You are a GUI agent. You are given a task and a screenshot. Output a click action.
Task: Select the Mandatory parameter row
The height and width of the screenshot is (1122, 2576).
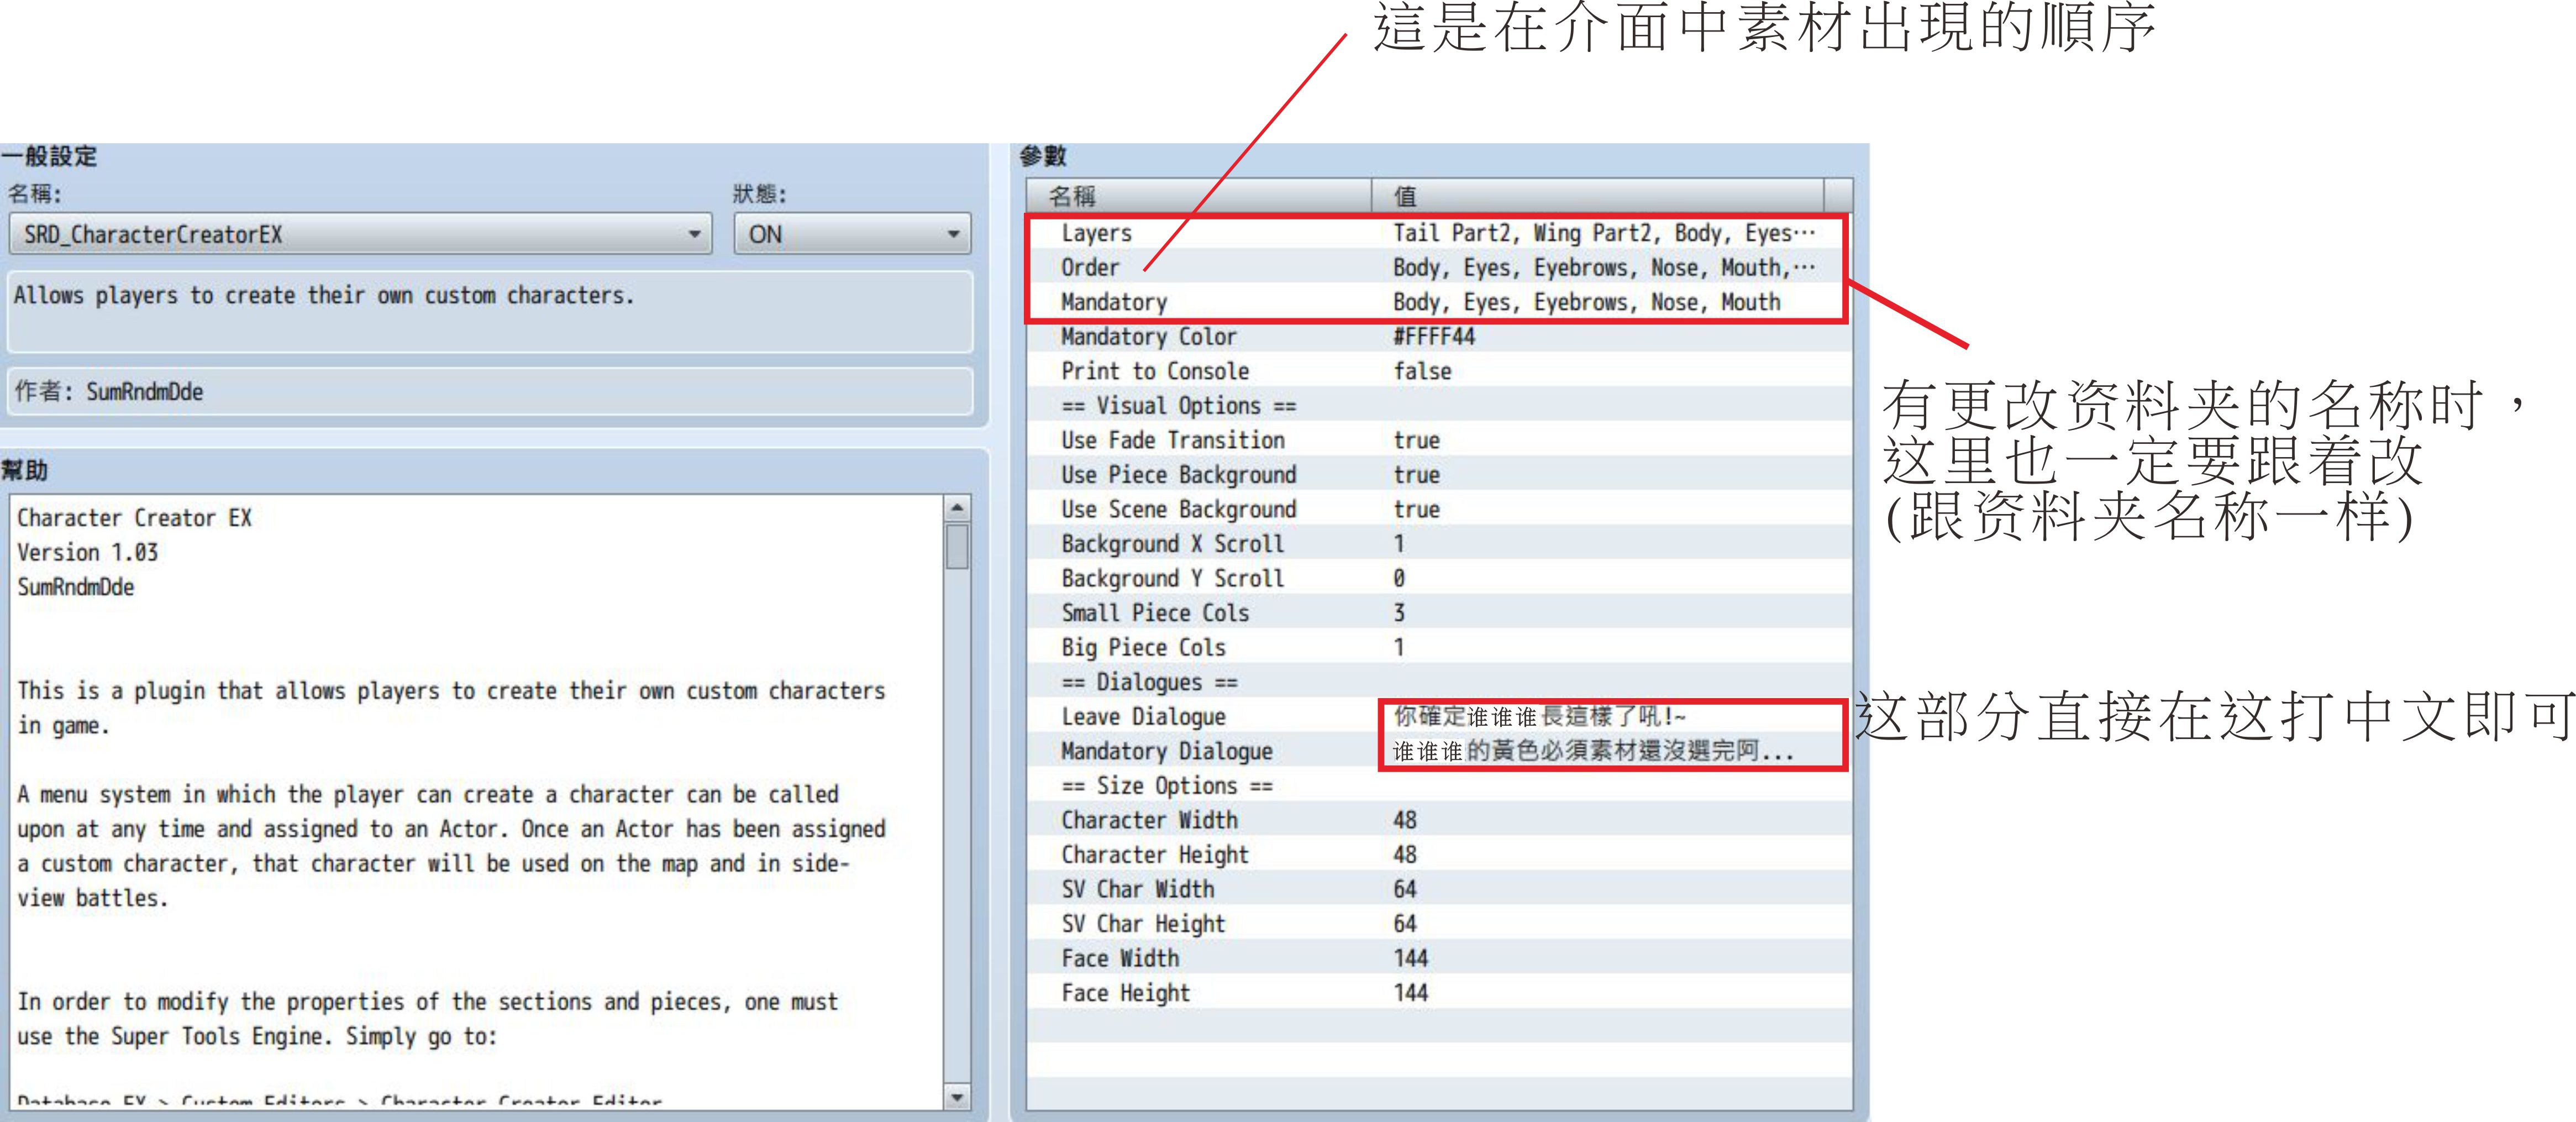1439,302
